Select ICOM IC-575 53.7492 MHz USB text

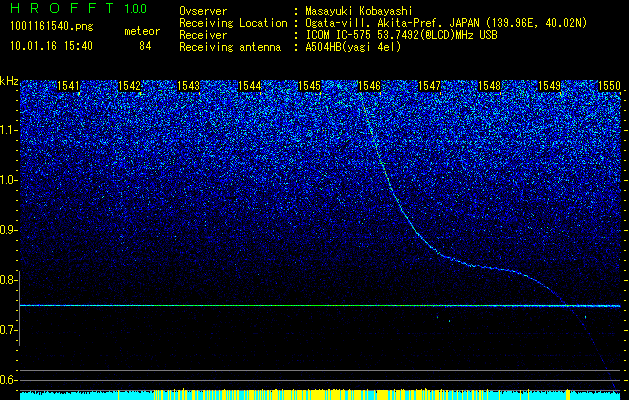pyautogui.click(x=401, y=35)
